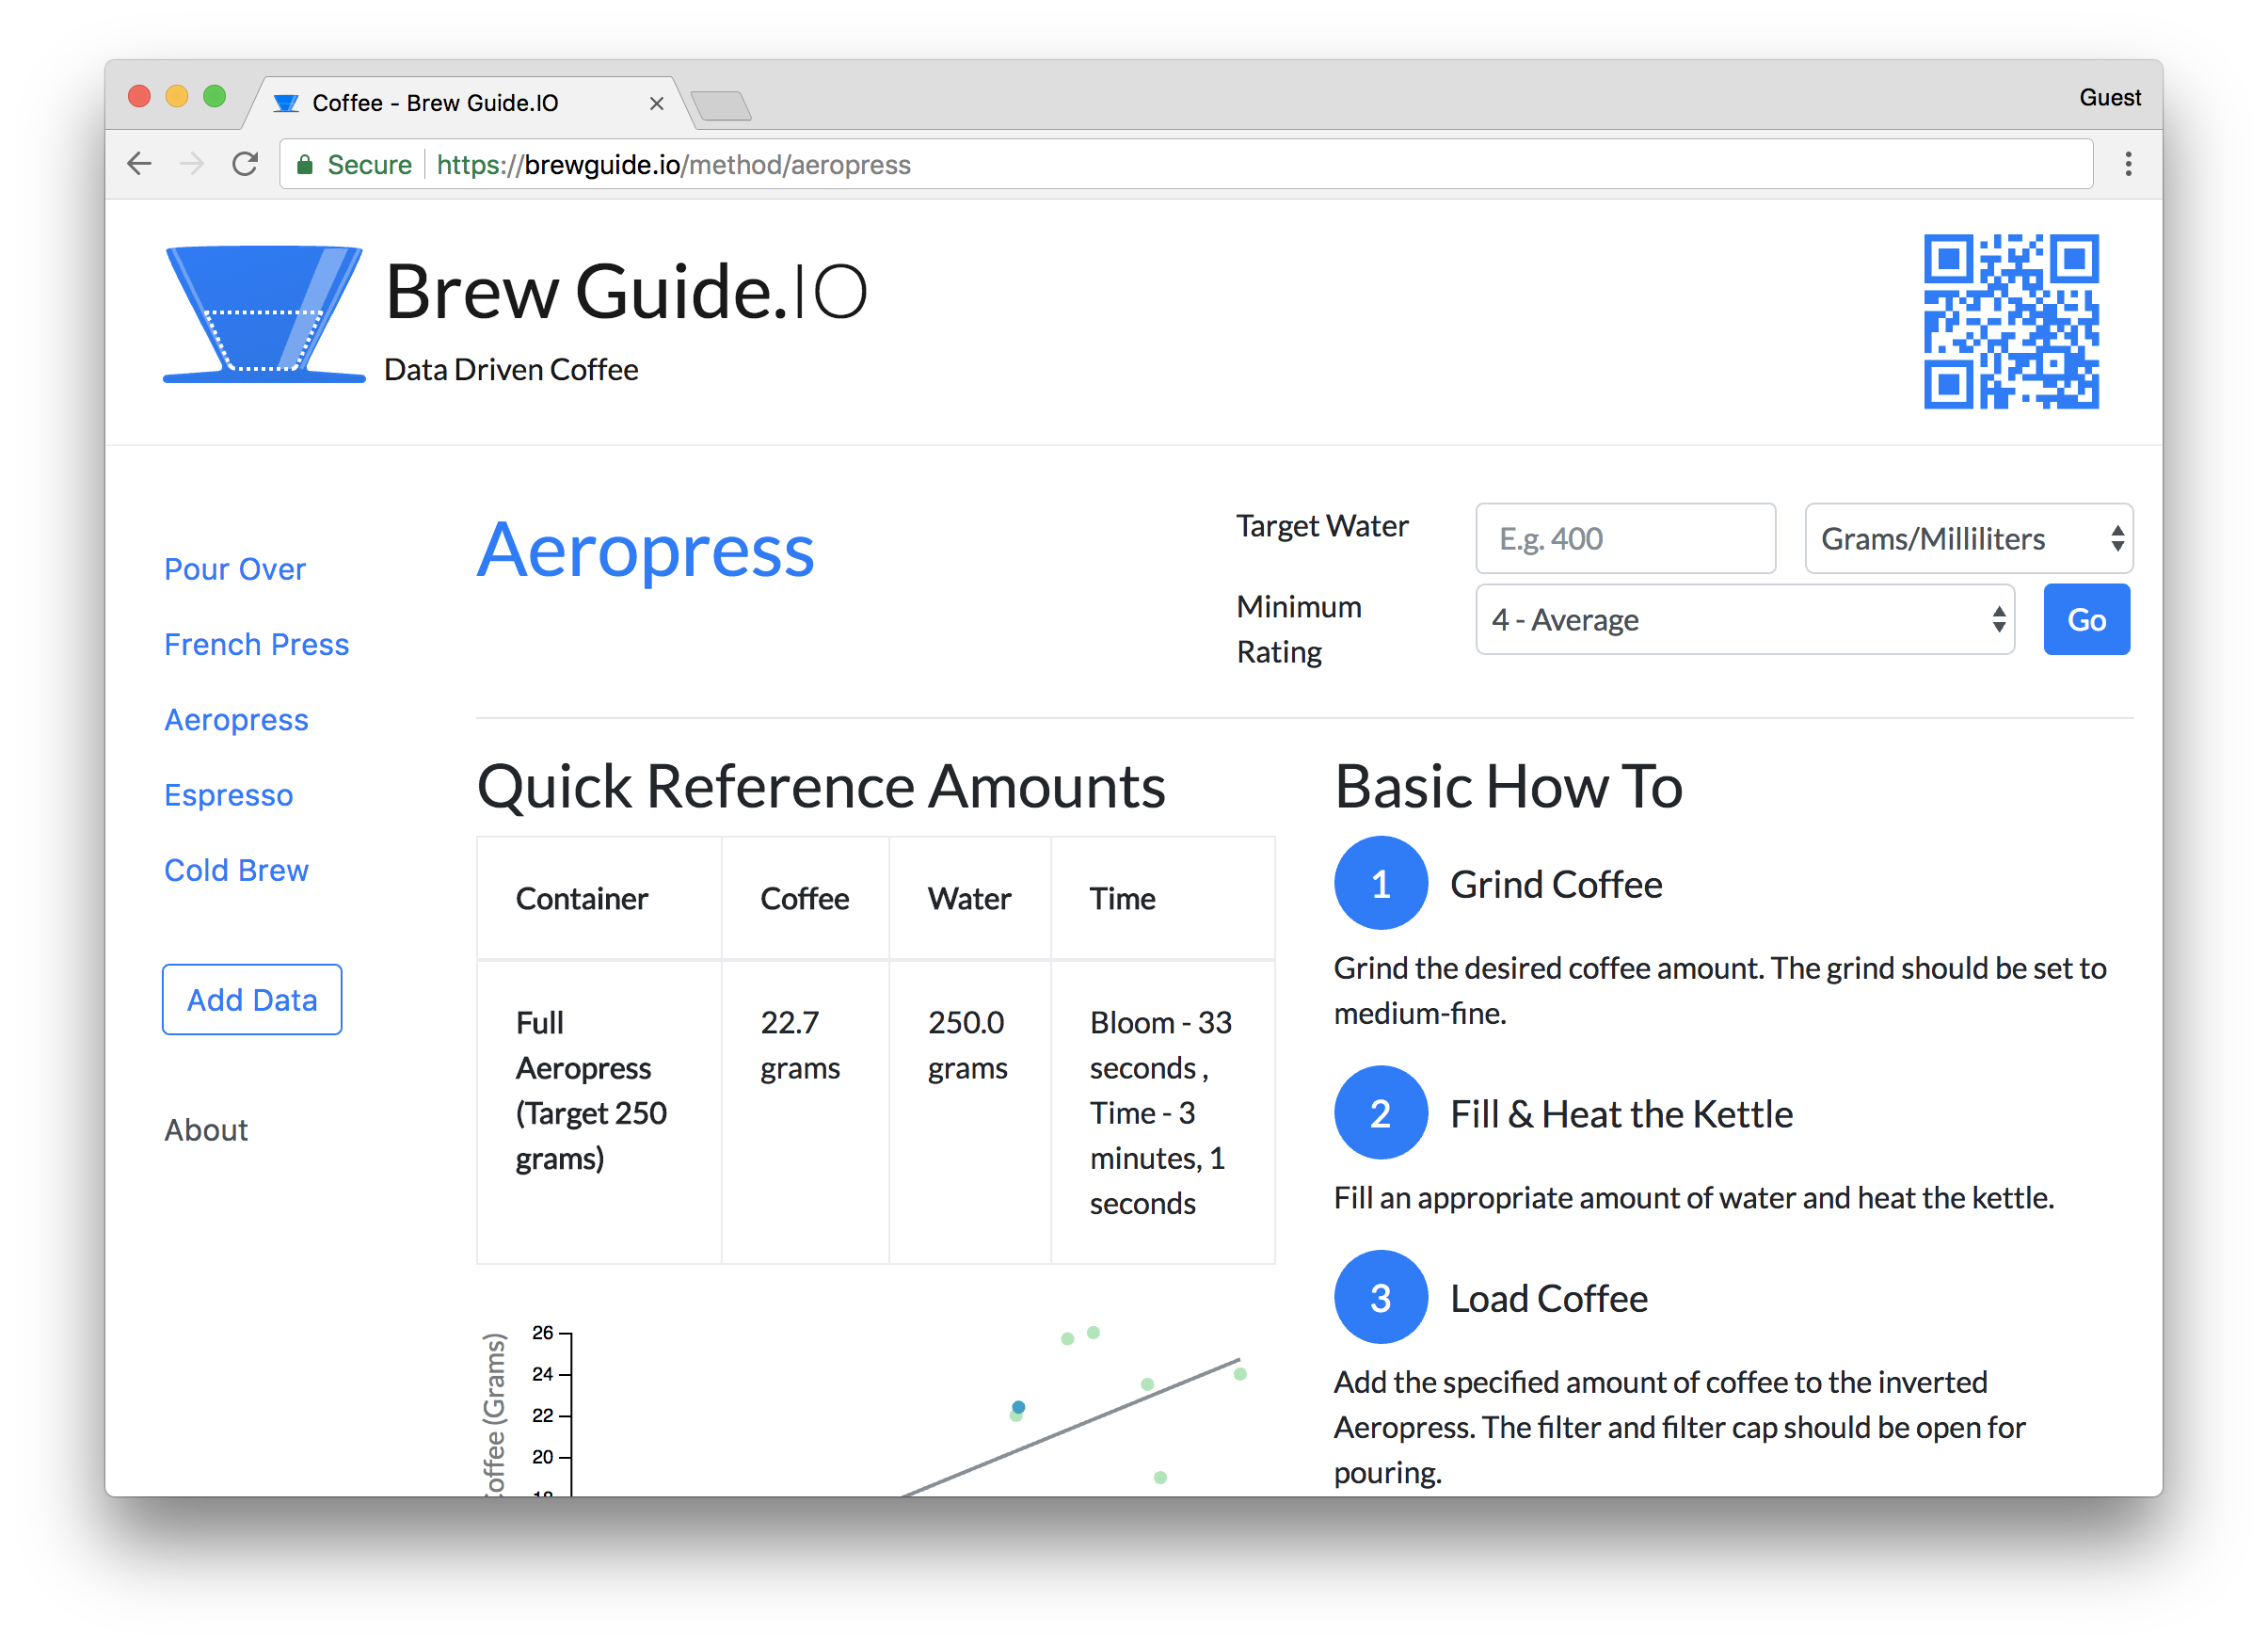Navigate to Cold Brew page
Screen dimensions: 2268x1647
236,870
